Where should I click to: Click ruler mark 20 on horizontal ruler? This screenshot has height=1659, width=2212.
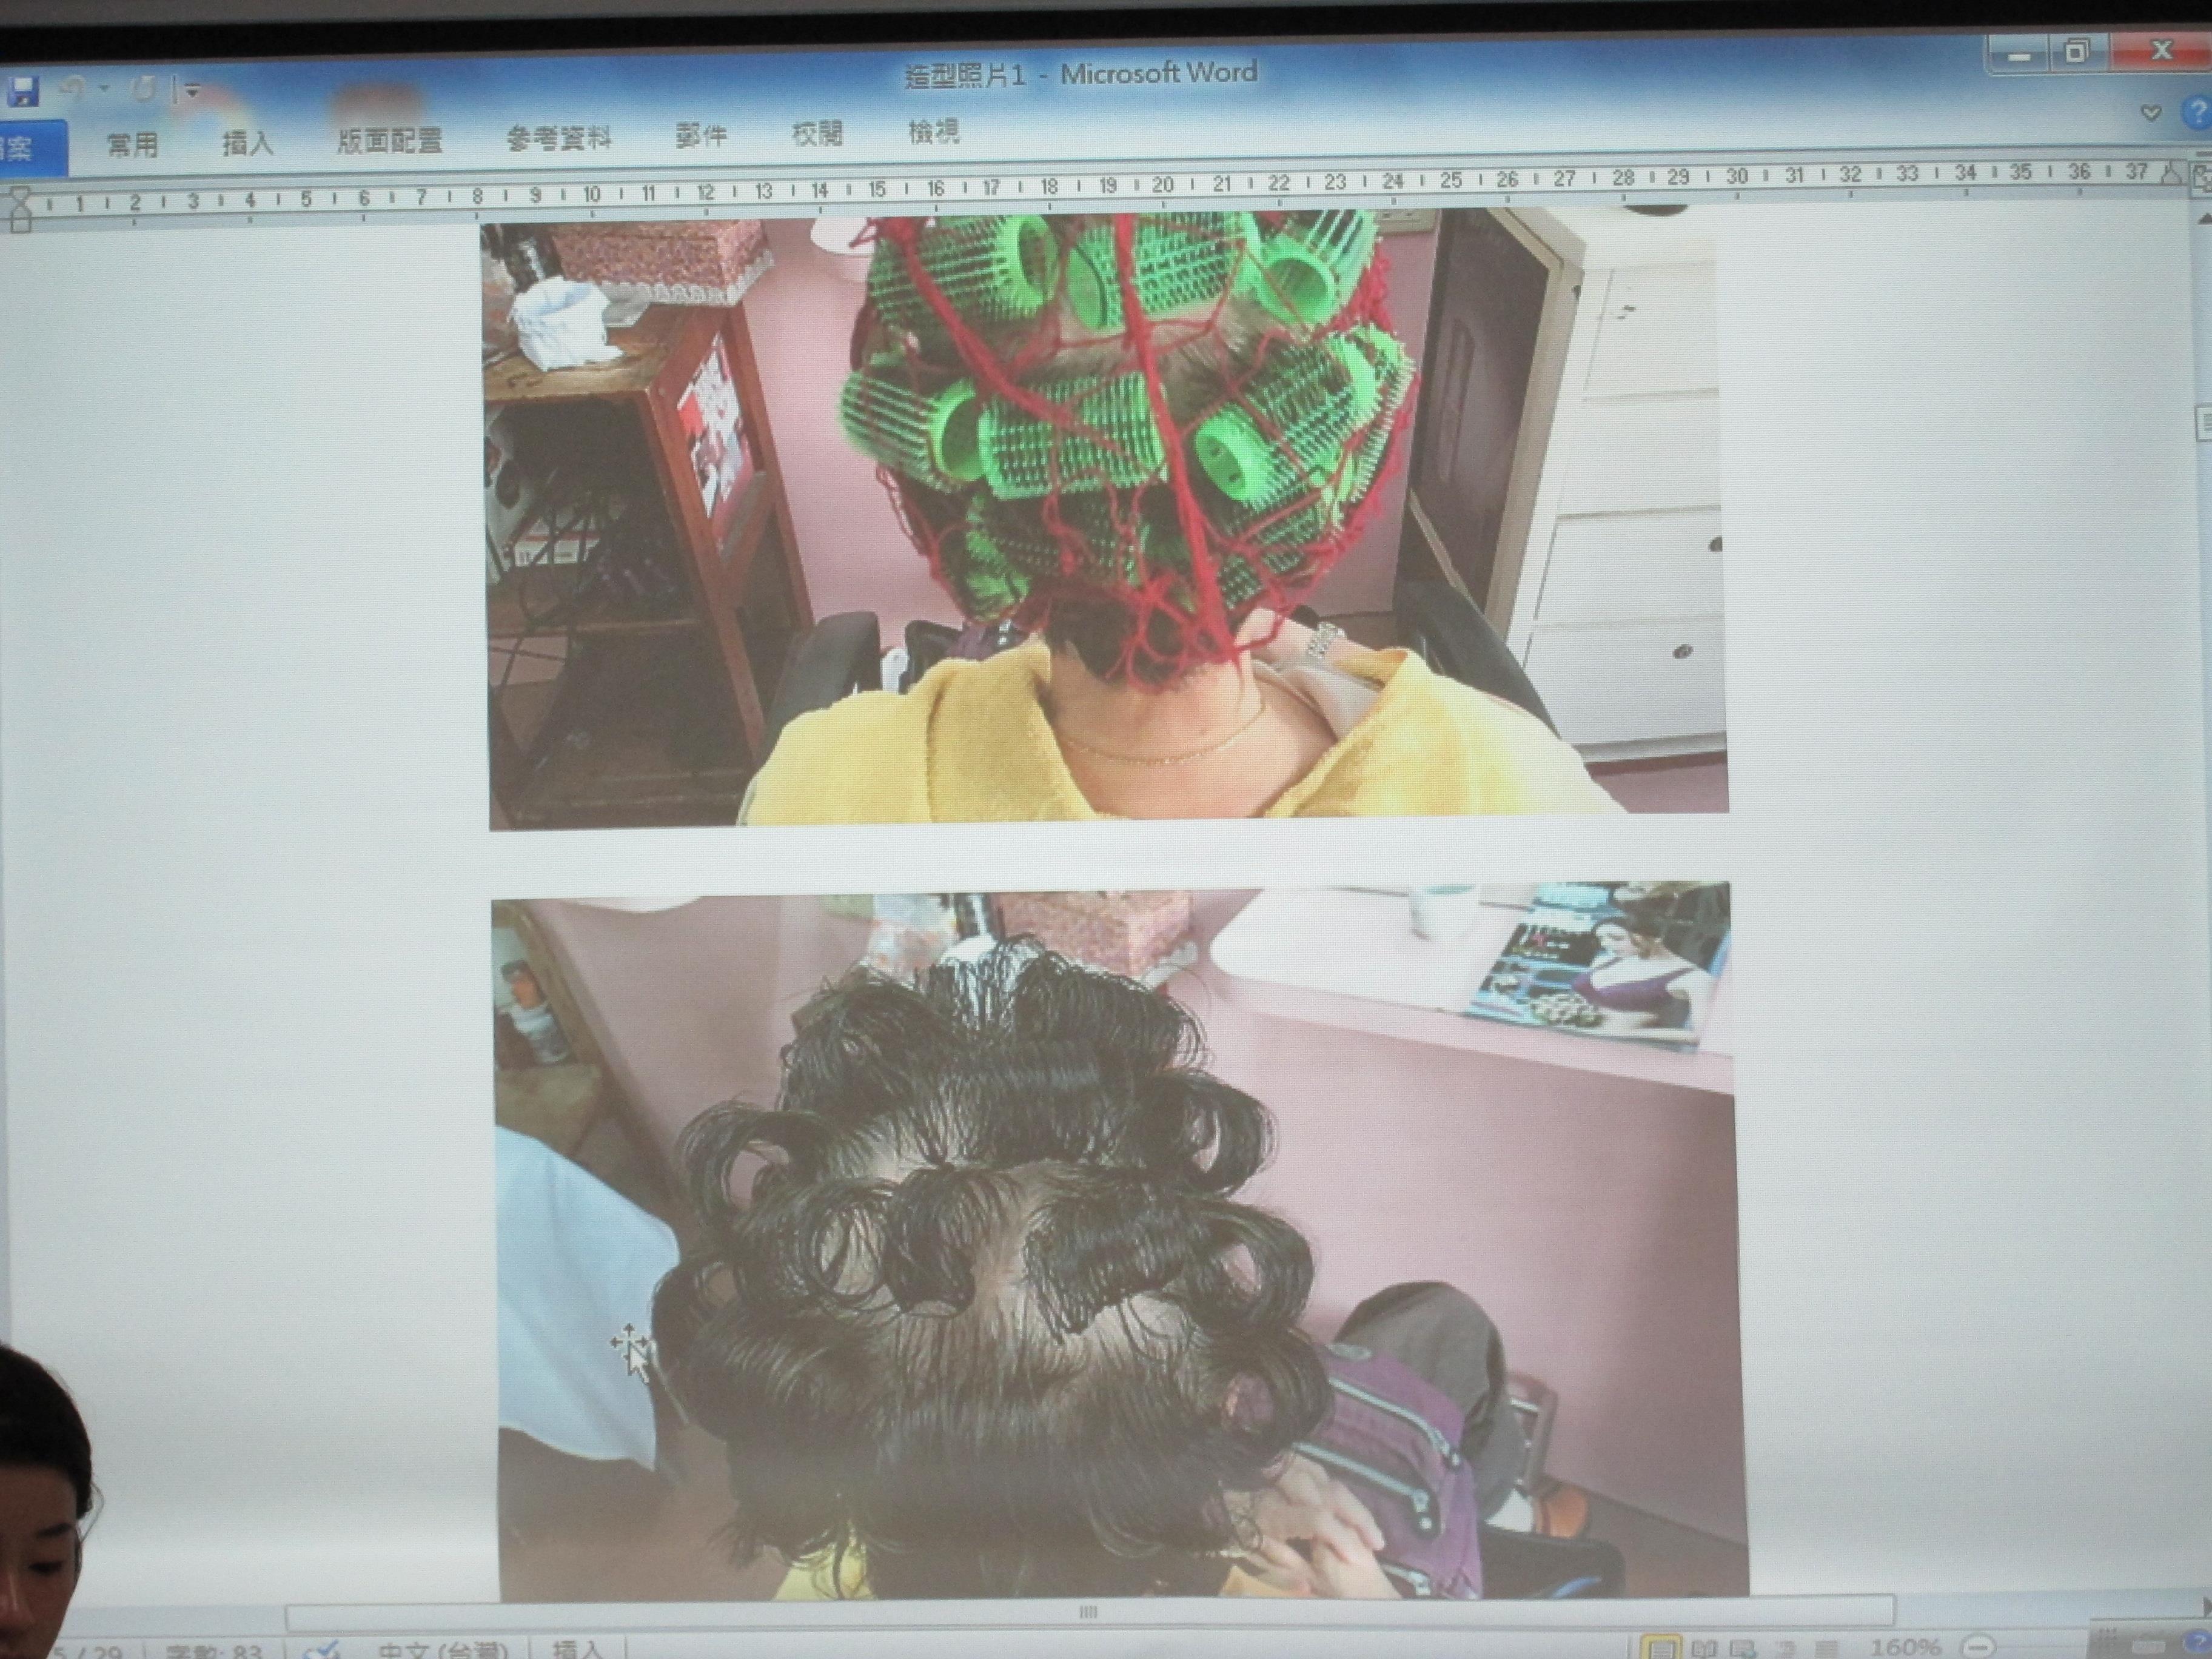point(1162,184)
